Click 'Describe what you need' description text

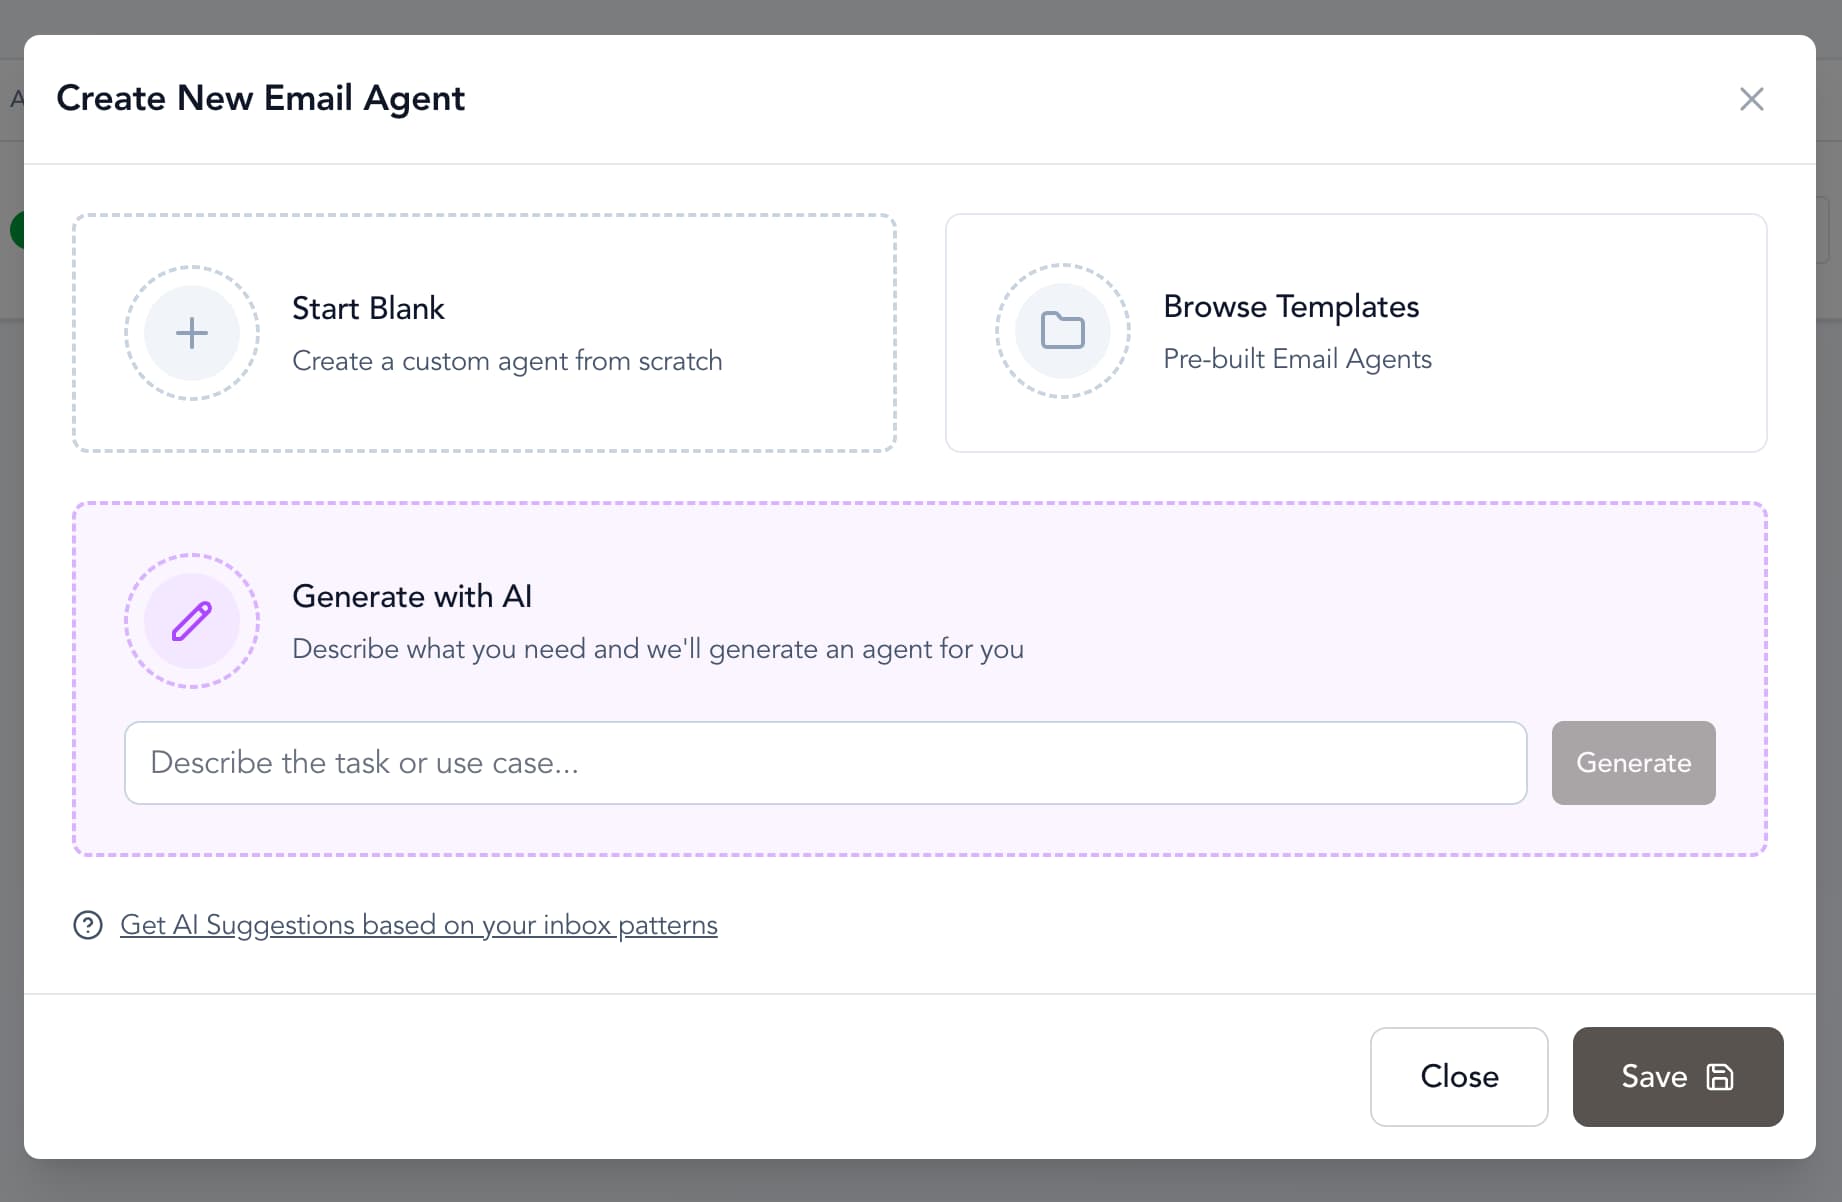tap(657, 649)
